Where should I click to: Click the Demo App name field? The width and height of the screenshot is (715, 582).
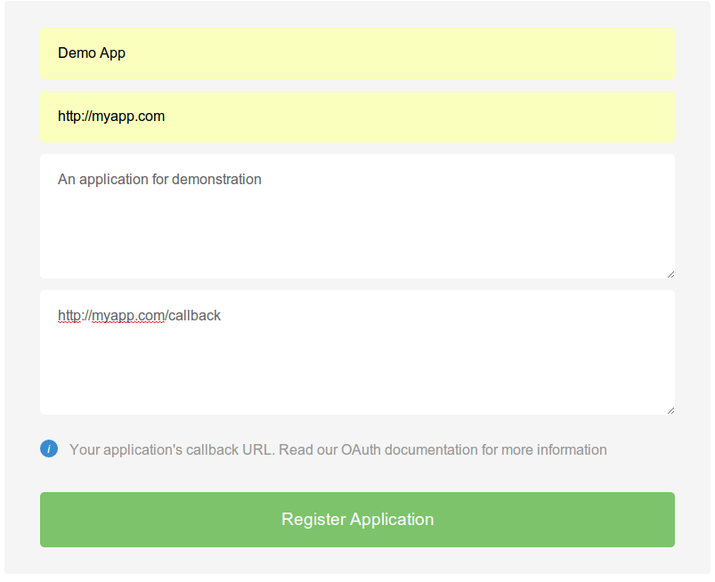point(357,53)
